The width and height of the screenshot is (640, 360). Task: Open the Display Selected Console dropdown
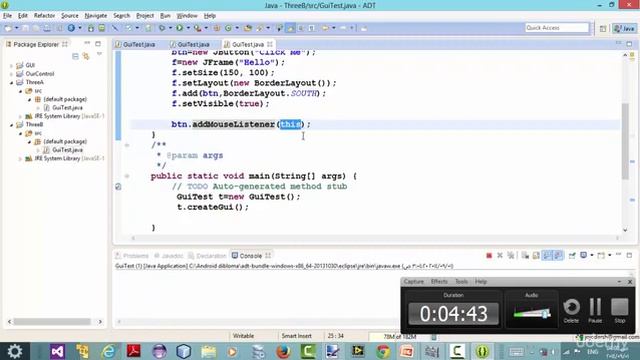[591, 256]
